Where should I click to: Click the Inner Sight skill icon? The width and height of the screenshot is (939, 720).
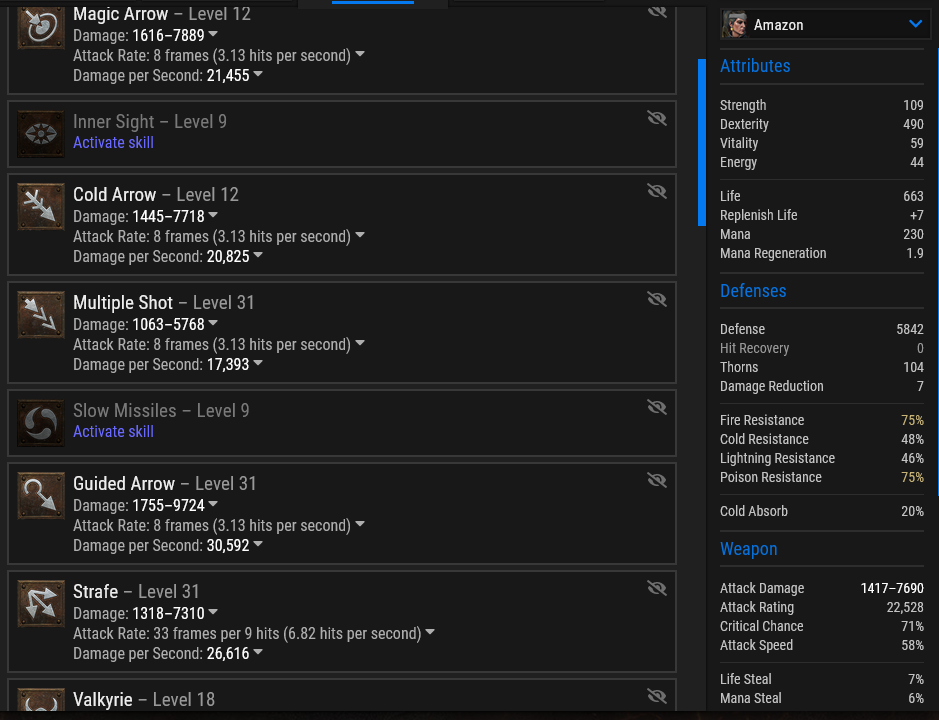41,134
